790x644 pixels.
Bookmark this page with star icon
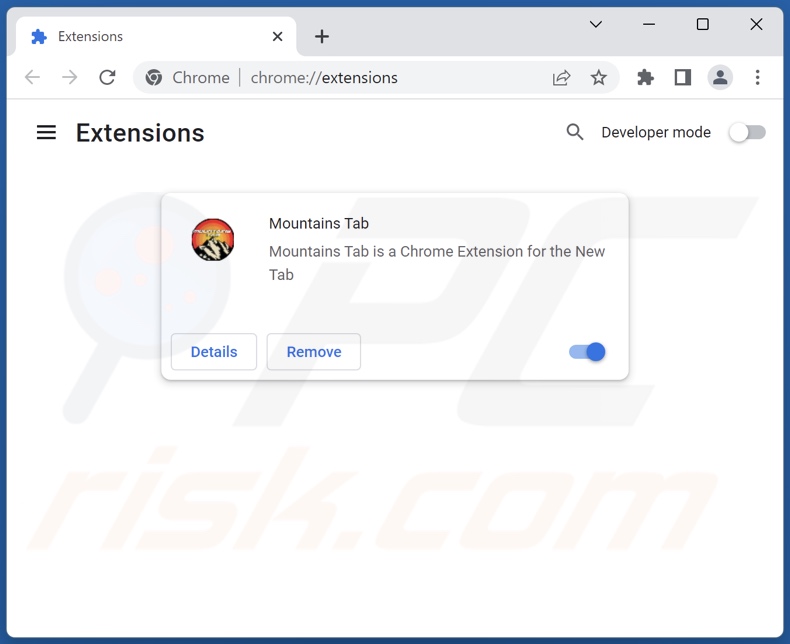click(x=599, y=78)
